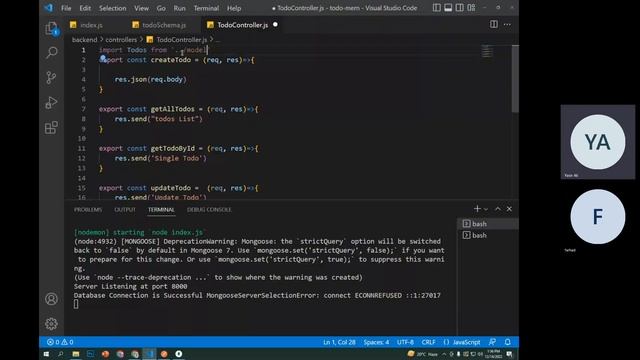
Task: Click the feedback icon in status bar
Action: click(x=493, y=342)
